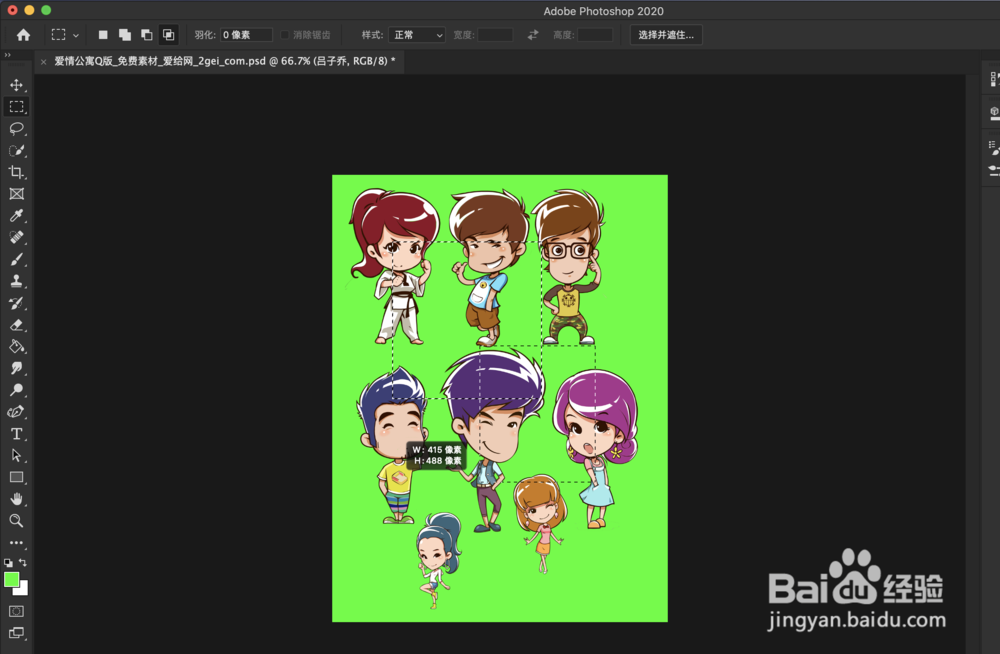Open the marquee tool preset picker

tap(65, 35)
